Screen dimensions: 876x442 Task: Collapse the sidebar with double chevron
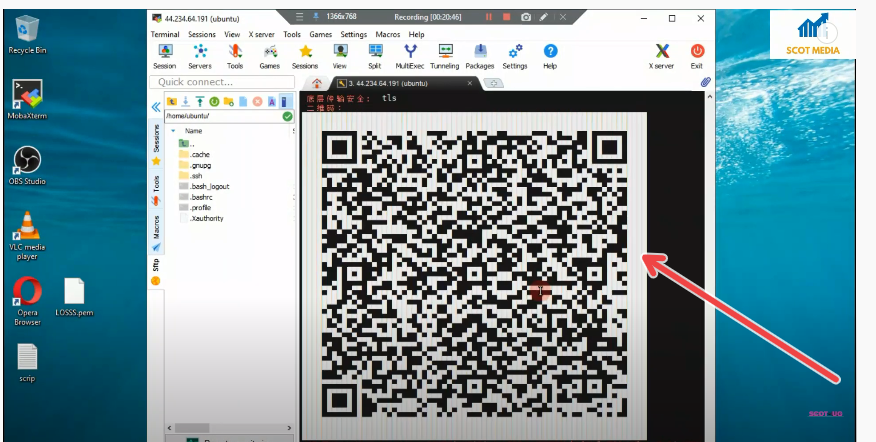[156, 107]
